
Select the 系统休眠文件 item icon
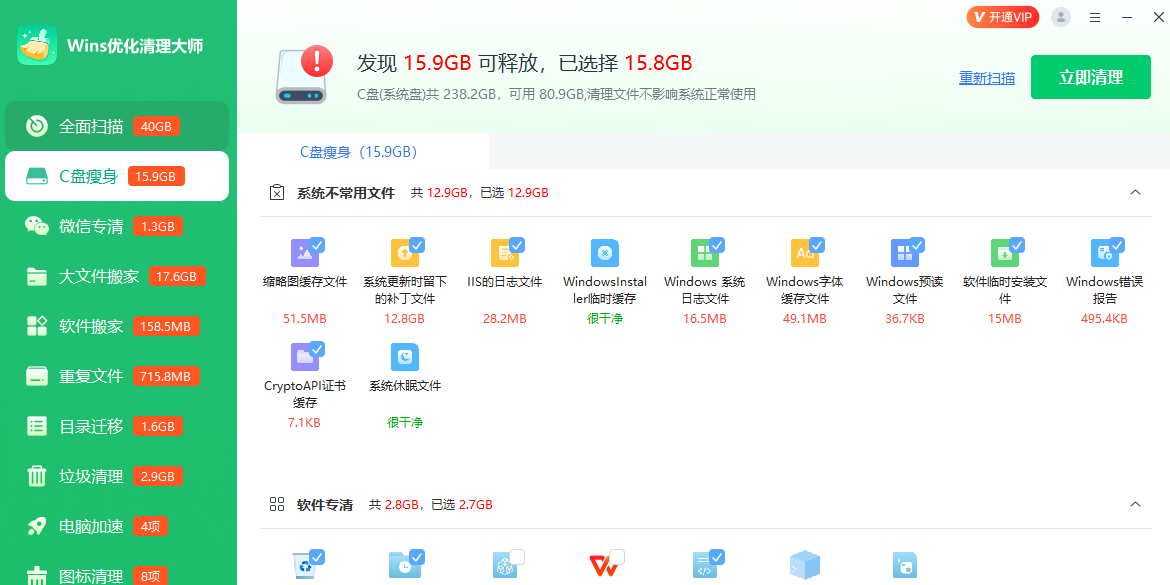pos(405,355)
